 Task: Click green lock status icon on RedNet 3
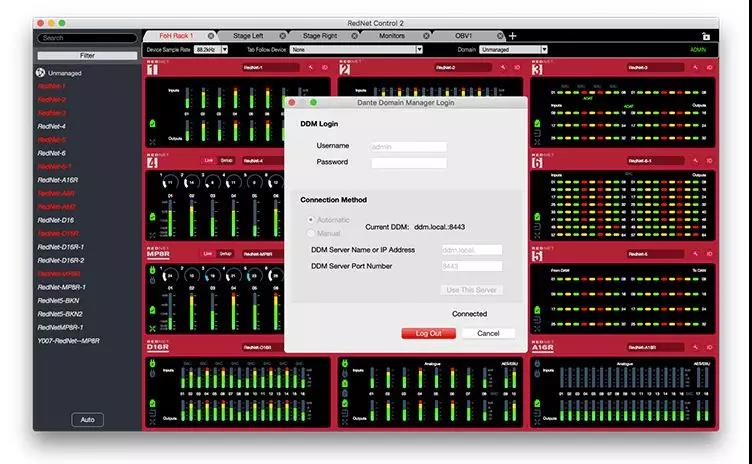tap(537, 124)
